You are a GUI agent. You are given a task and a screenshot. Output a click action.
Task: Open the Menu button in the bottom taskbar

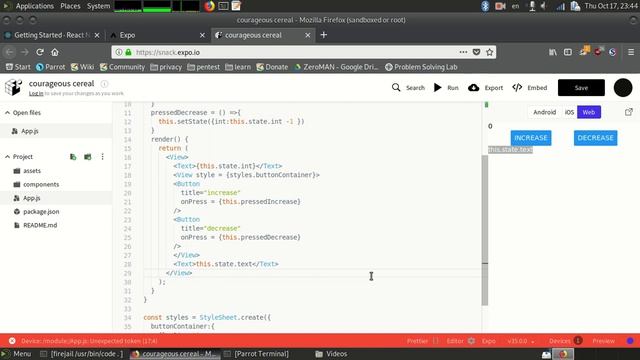tap(17, 354)
